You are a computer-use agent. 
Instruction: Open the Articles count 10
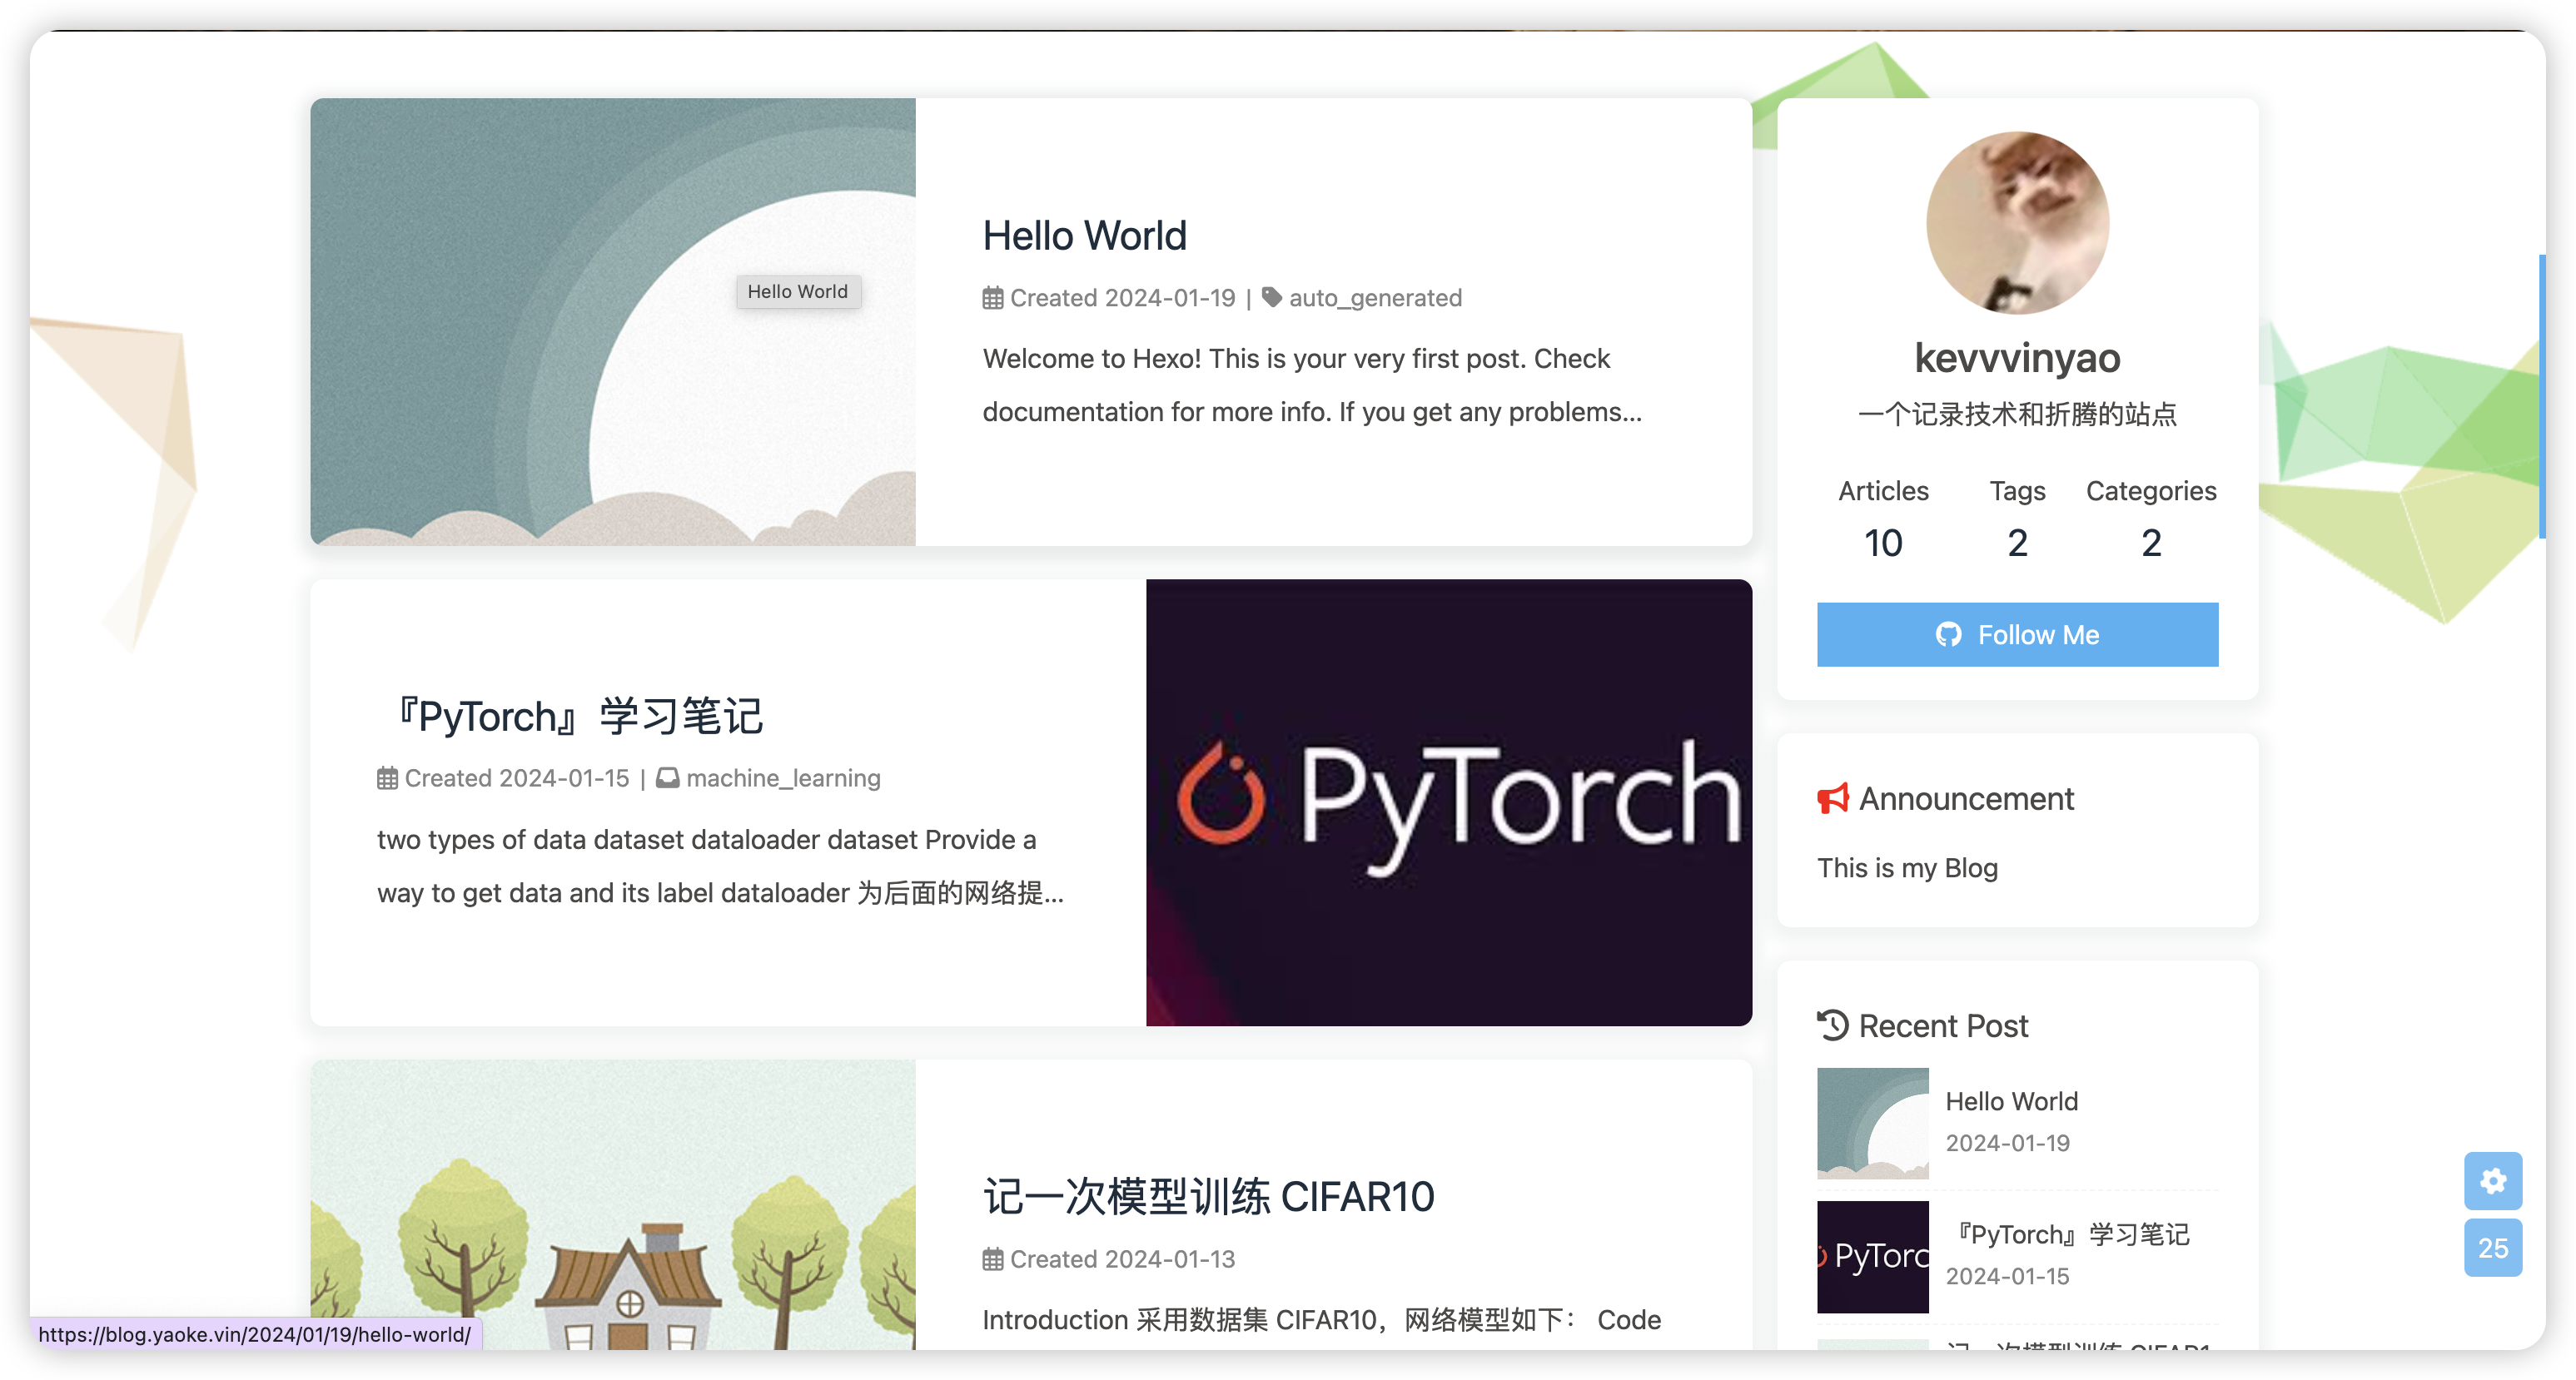(x=1883, y=543)
